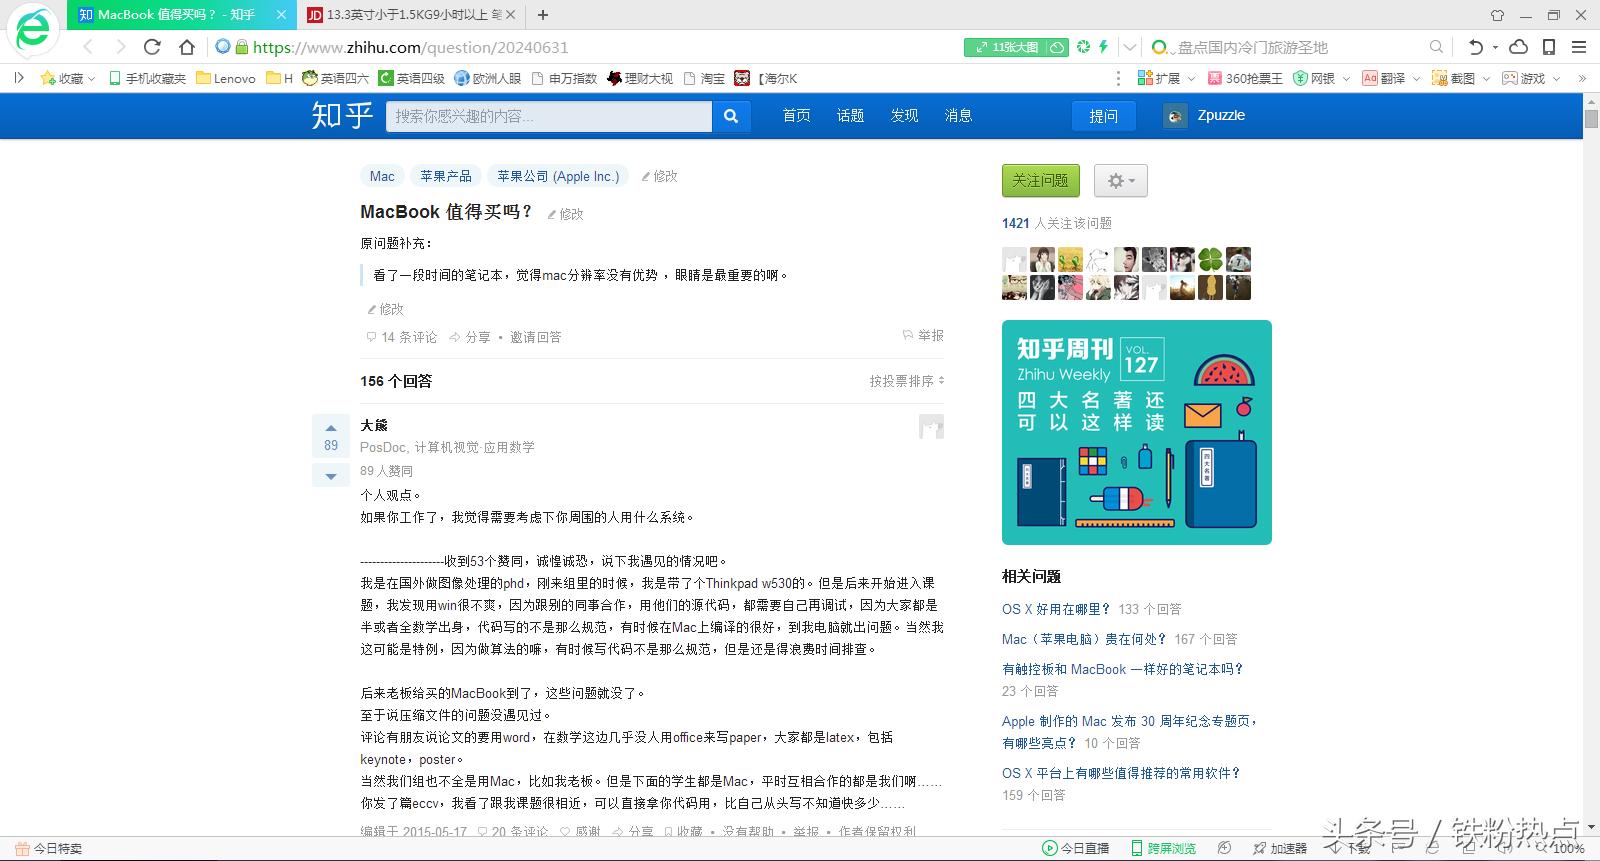Open the Lenovo bookmark folder

pos(226,78)
